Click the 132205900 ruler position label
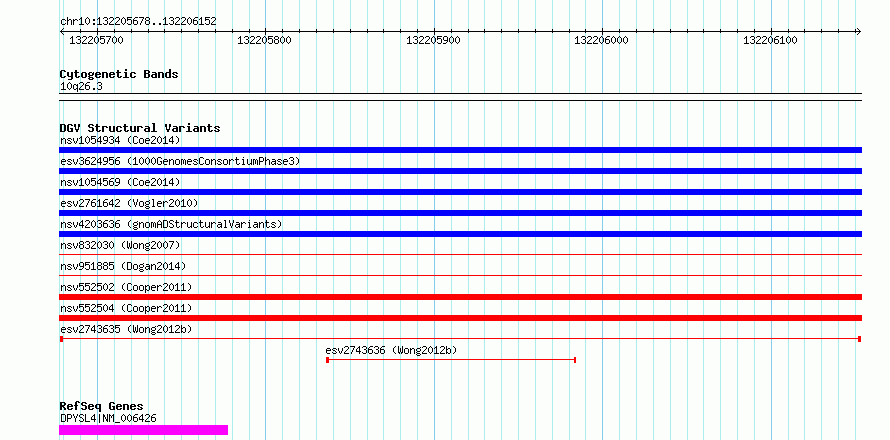 433,40
